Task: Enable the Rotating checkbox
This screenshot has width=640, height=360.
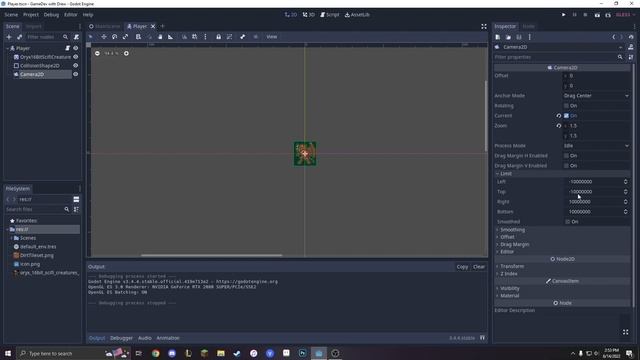Action: (x=566, y=106)
